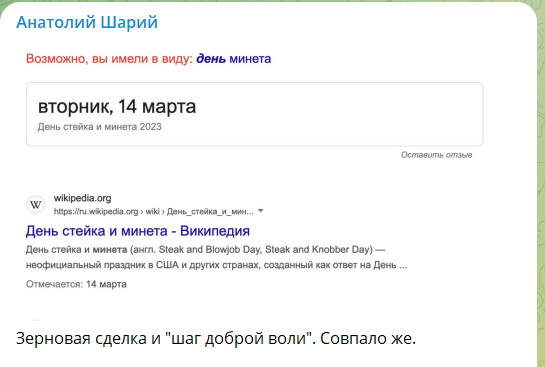Image resolution: width=545 pixels, height=367 pixels.
Task: Click the Зерновая сделка message caption
Action: point(215,339)
